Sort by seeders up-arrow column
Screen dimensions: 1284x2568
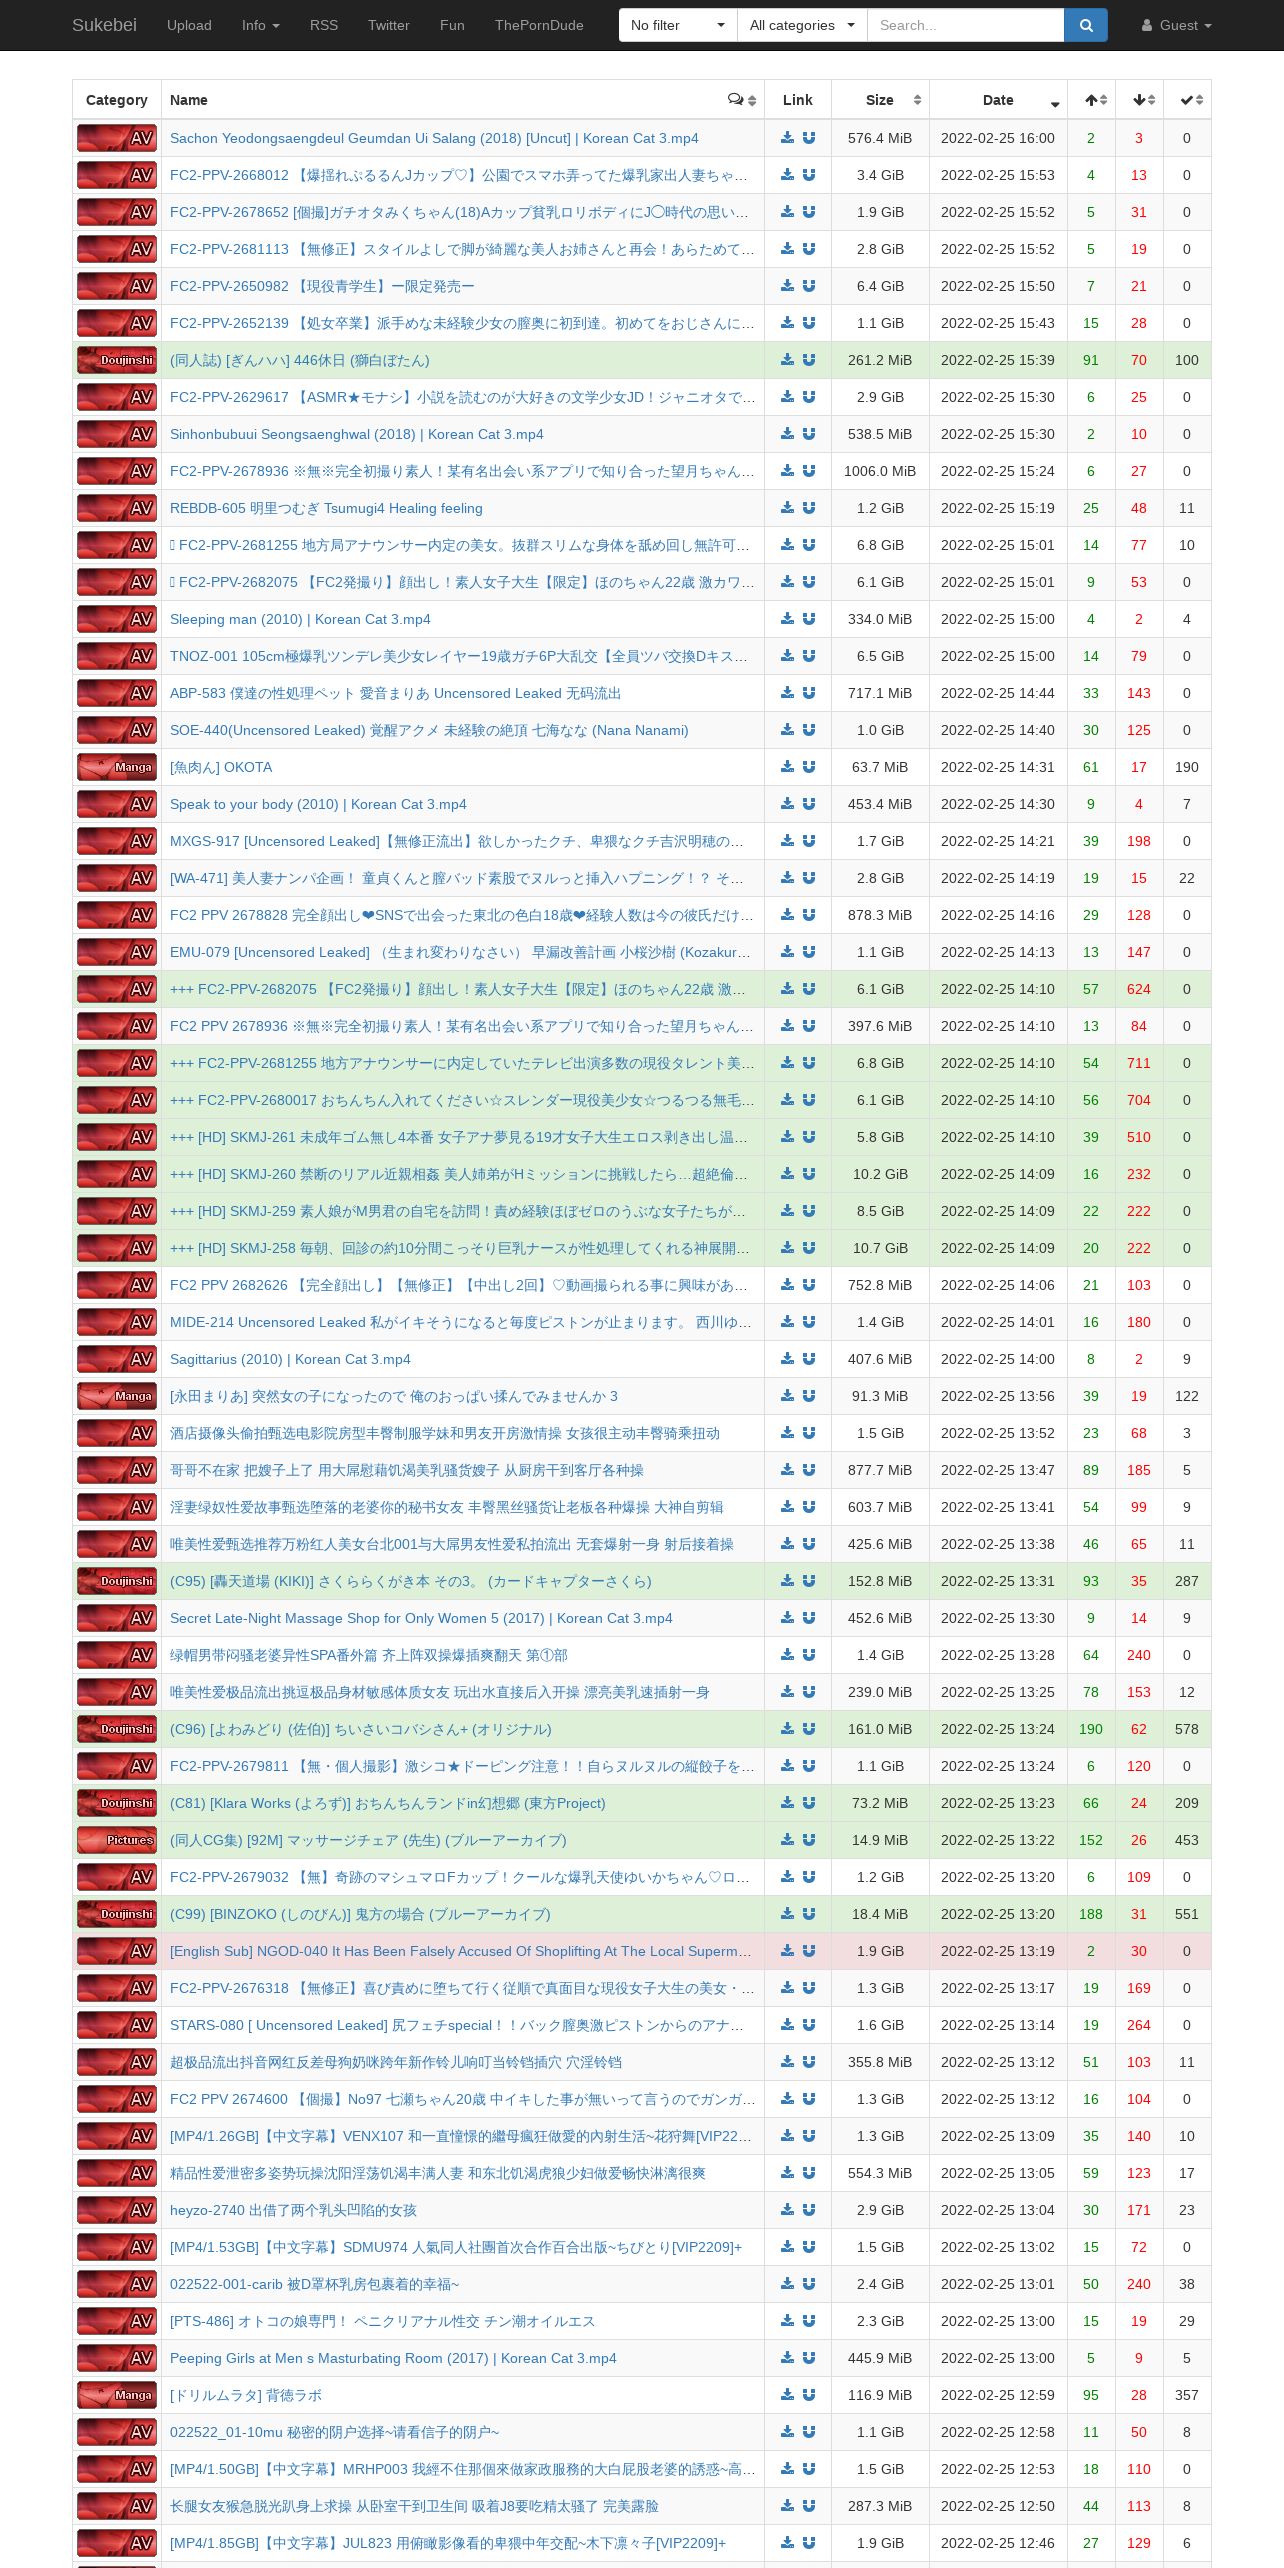[1091, 100]
